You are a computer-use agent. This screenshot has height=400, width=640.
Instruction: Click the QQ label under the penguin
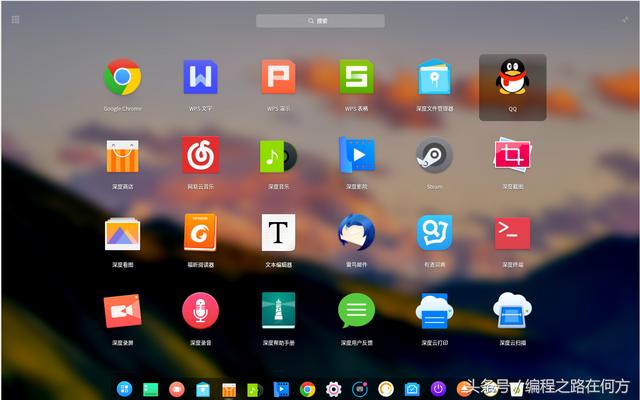tap(512, 109)
